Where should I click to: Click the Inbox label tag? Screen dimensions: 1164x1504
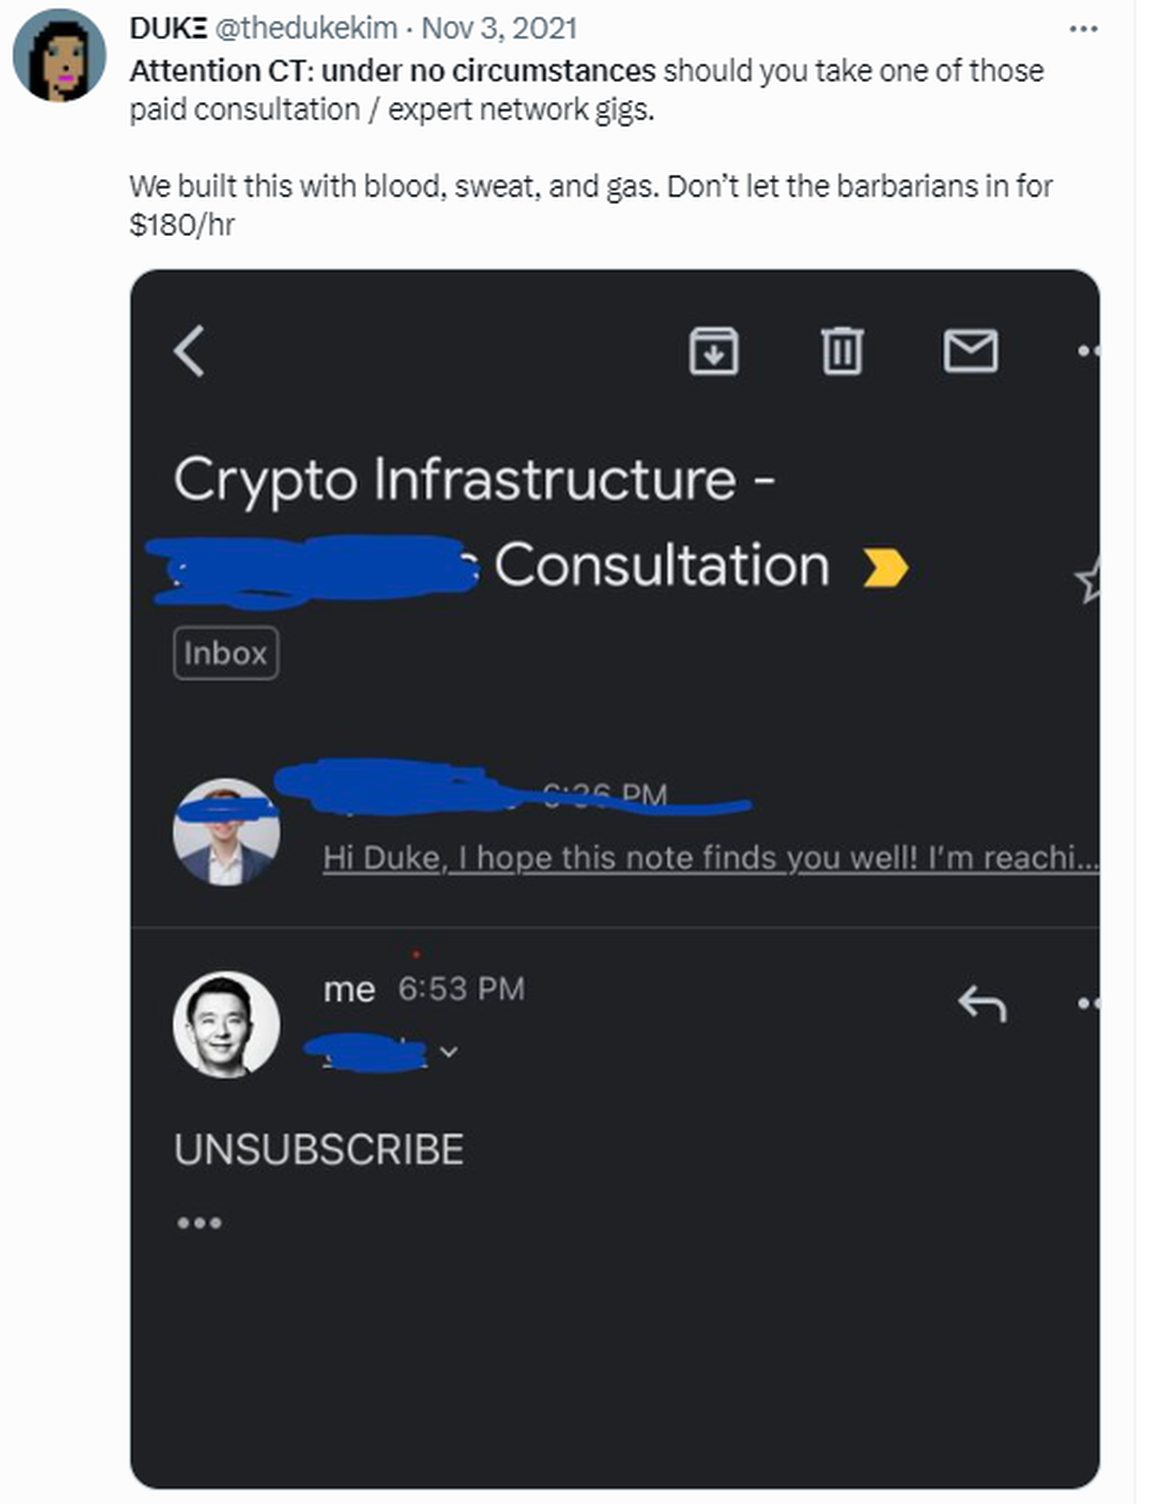(x=226, y=653)
